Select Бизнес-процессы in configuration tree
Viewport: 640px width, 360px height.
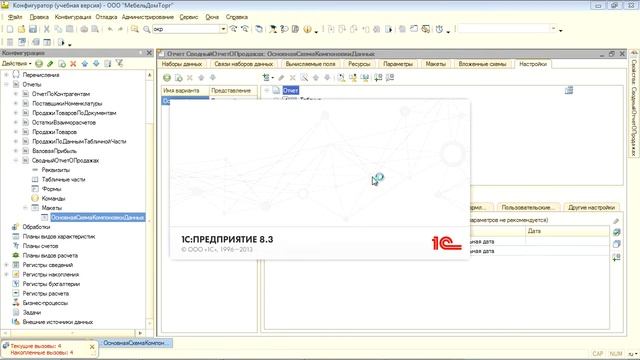(45, 303)
